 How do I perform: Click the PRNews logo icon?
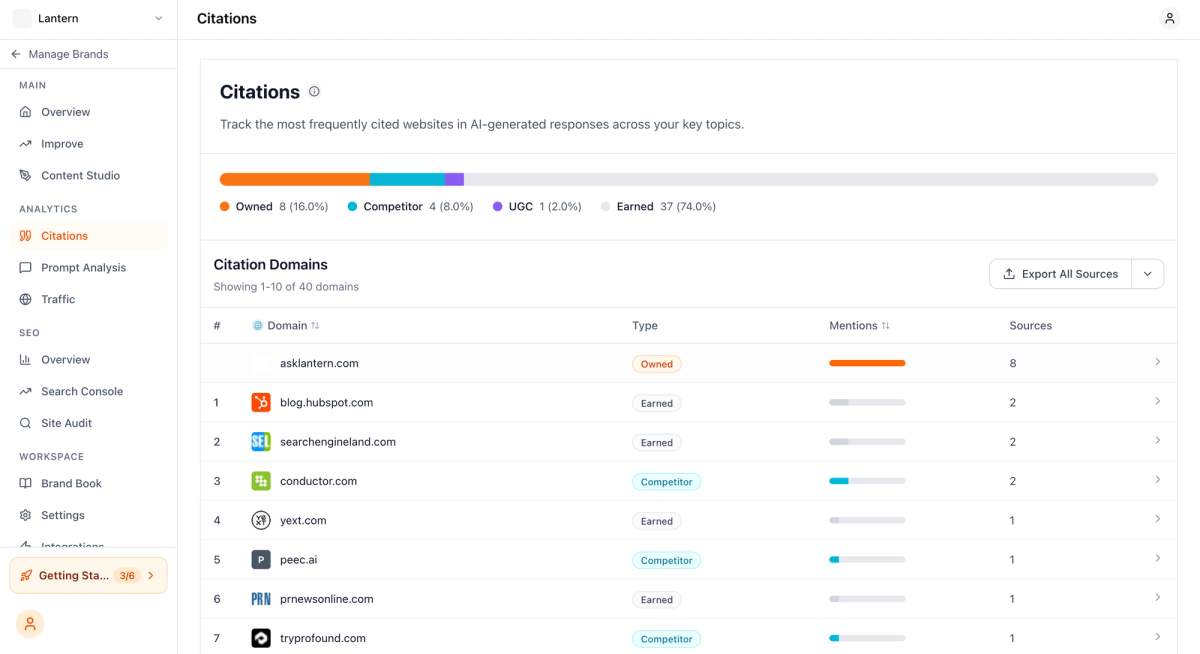261,599
